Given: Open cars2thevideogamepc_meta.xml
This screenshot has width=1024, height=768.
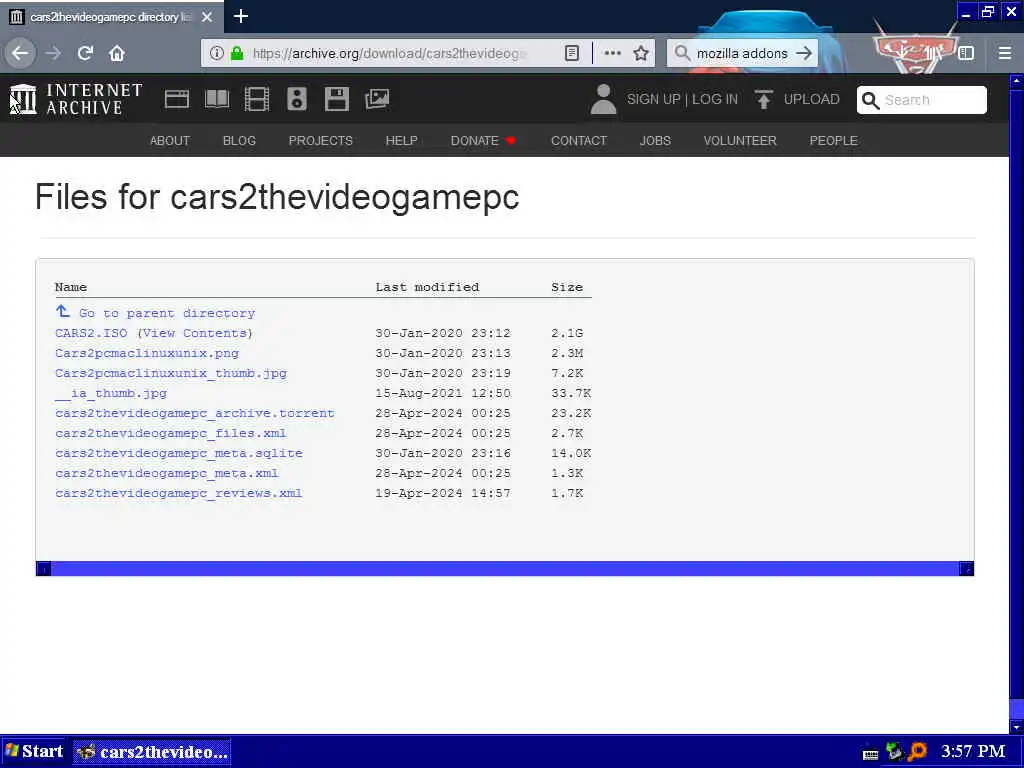Looking at the screenshot, I should tap(167, 473).
